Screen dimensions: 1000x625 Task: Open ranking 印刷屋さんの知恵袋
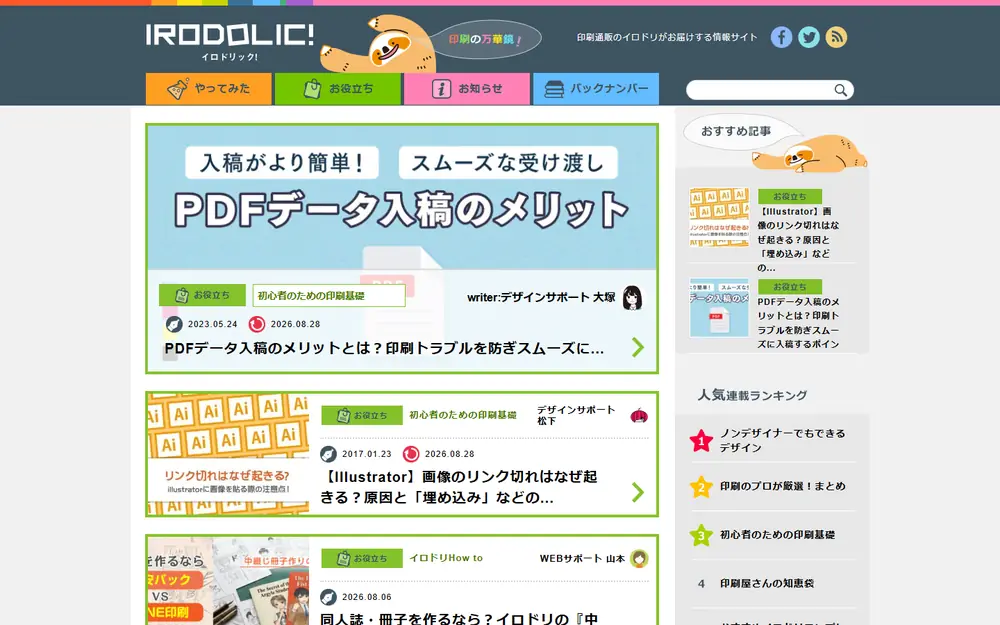pos(767,583)
